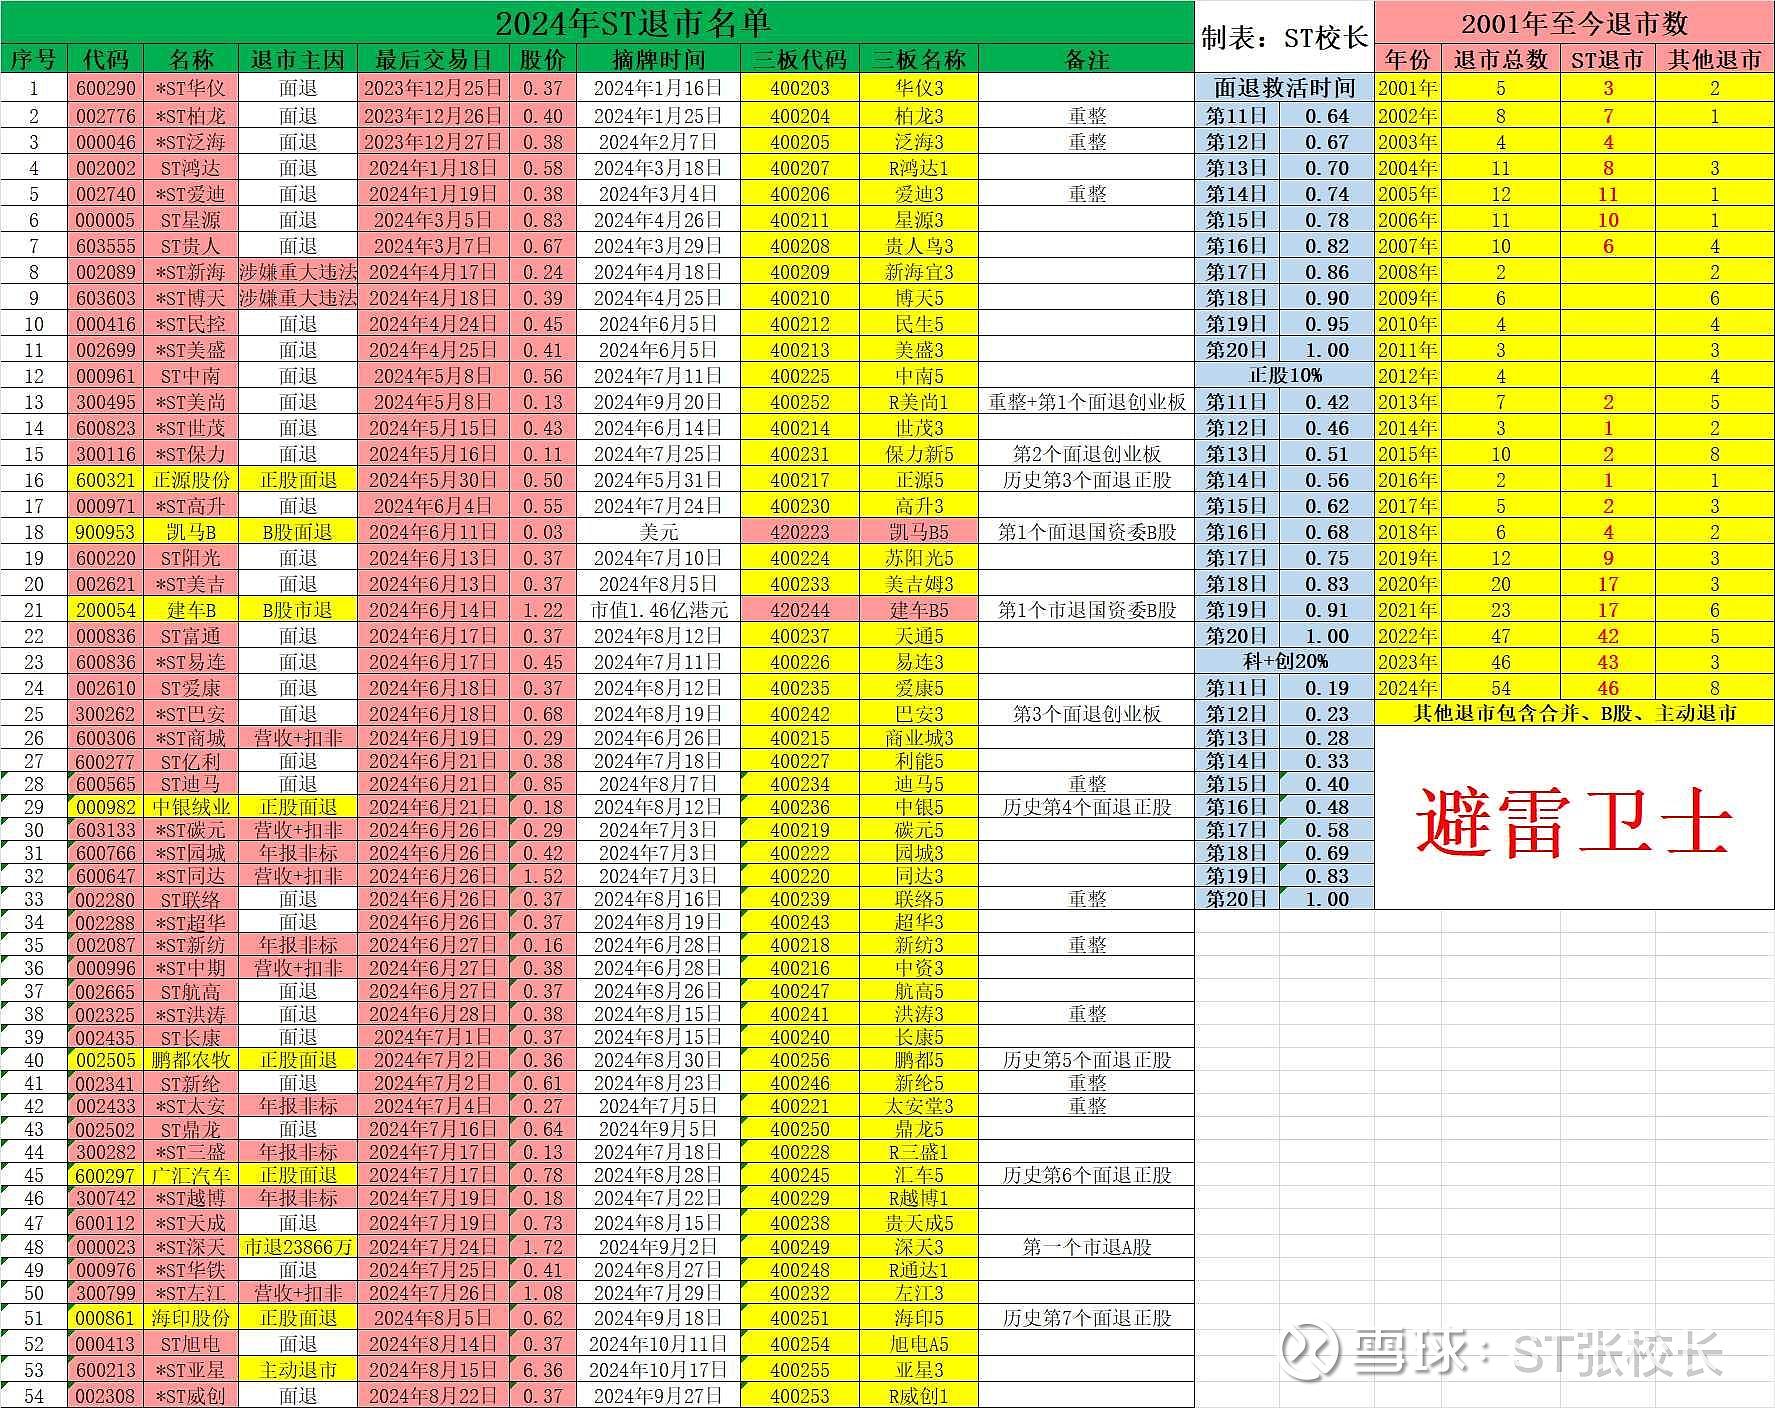Click the 2001年至今退市数 header
This screenshot has height=1408, width=1775.
coord(1574,23)
